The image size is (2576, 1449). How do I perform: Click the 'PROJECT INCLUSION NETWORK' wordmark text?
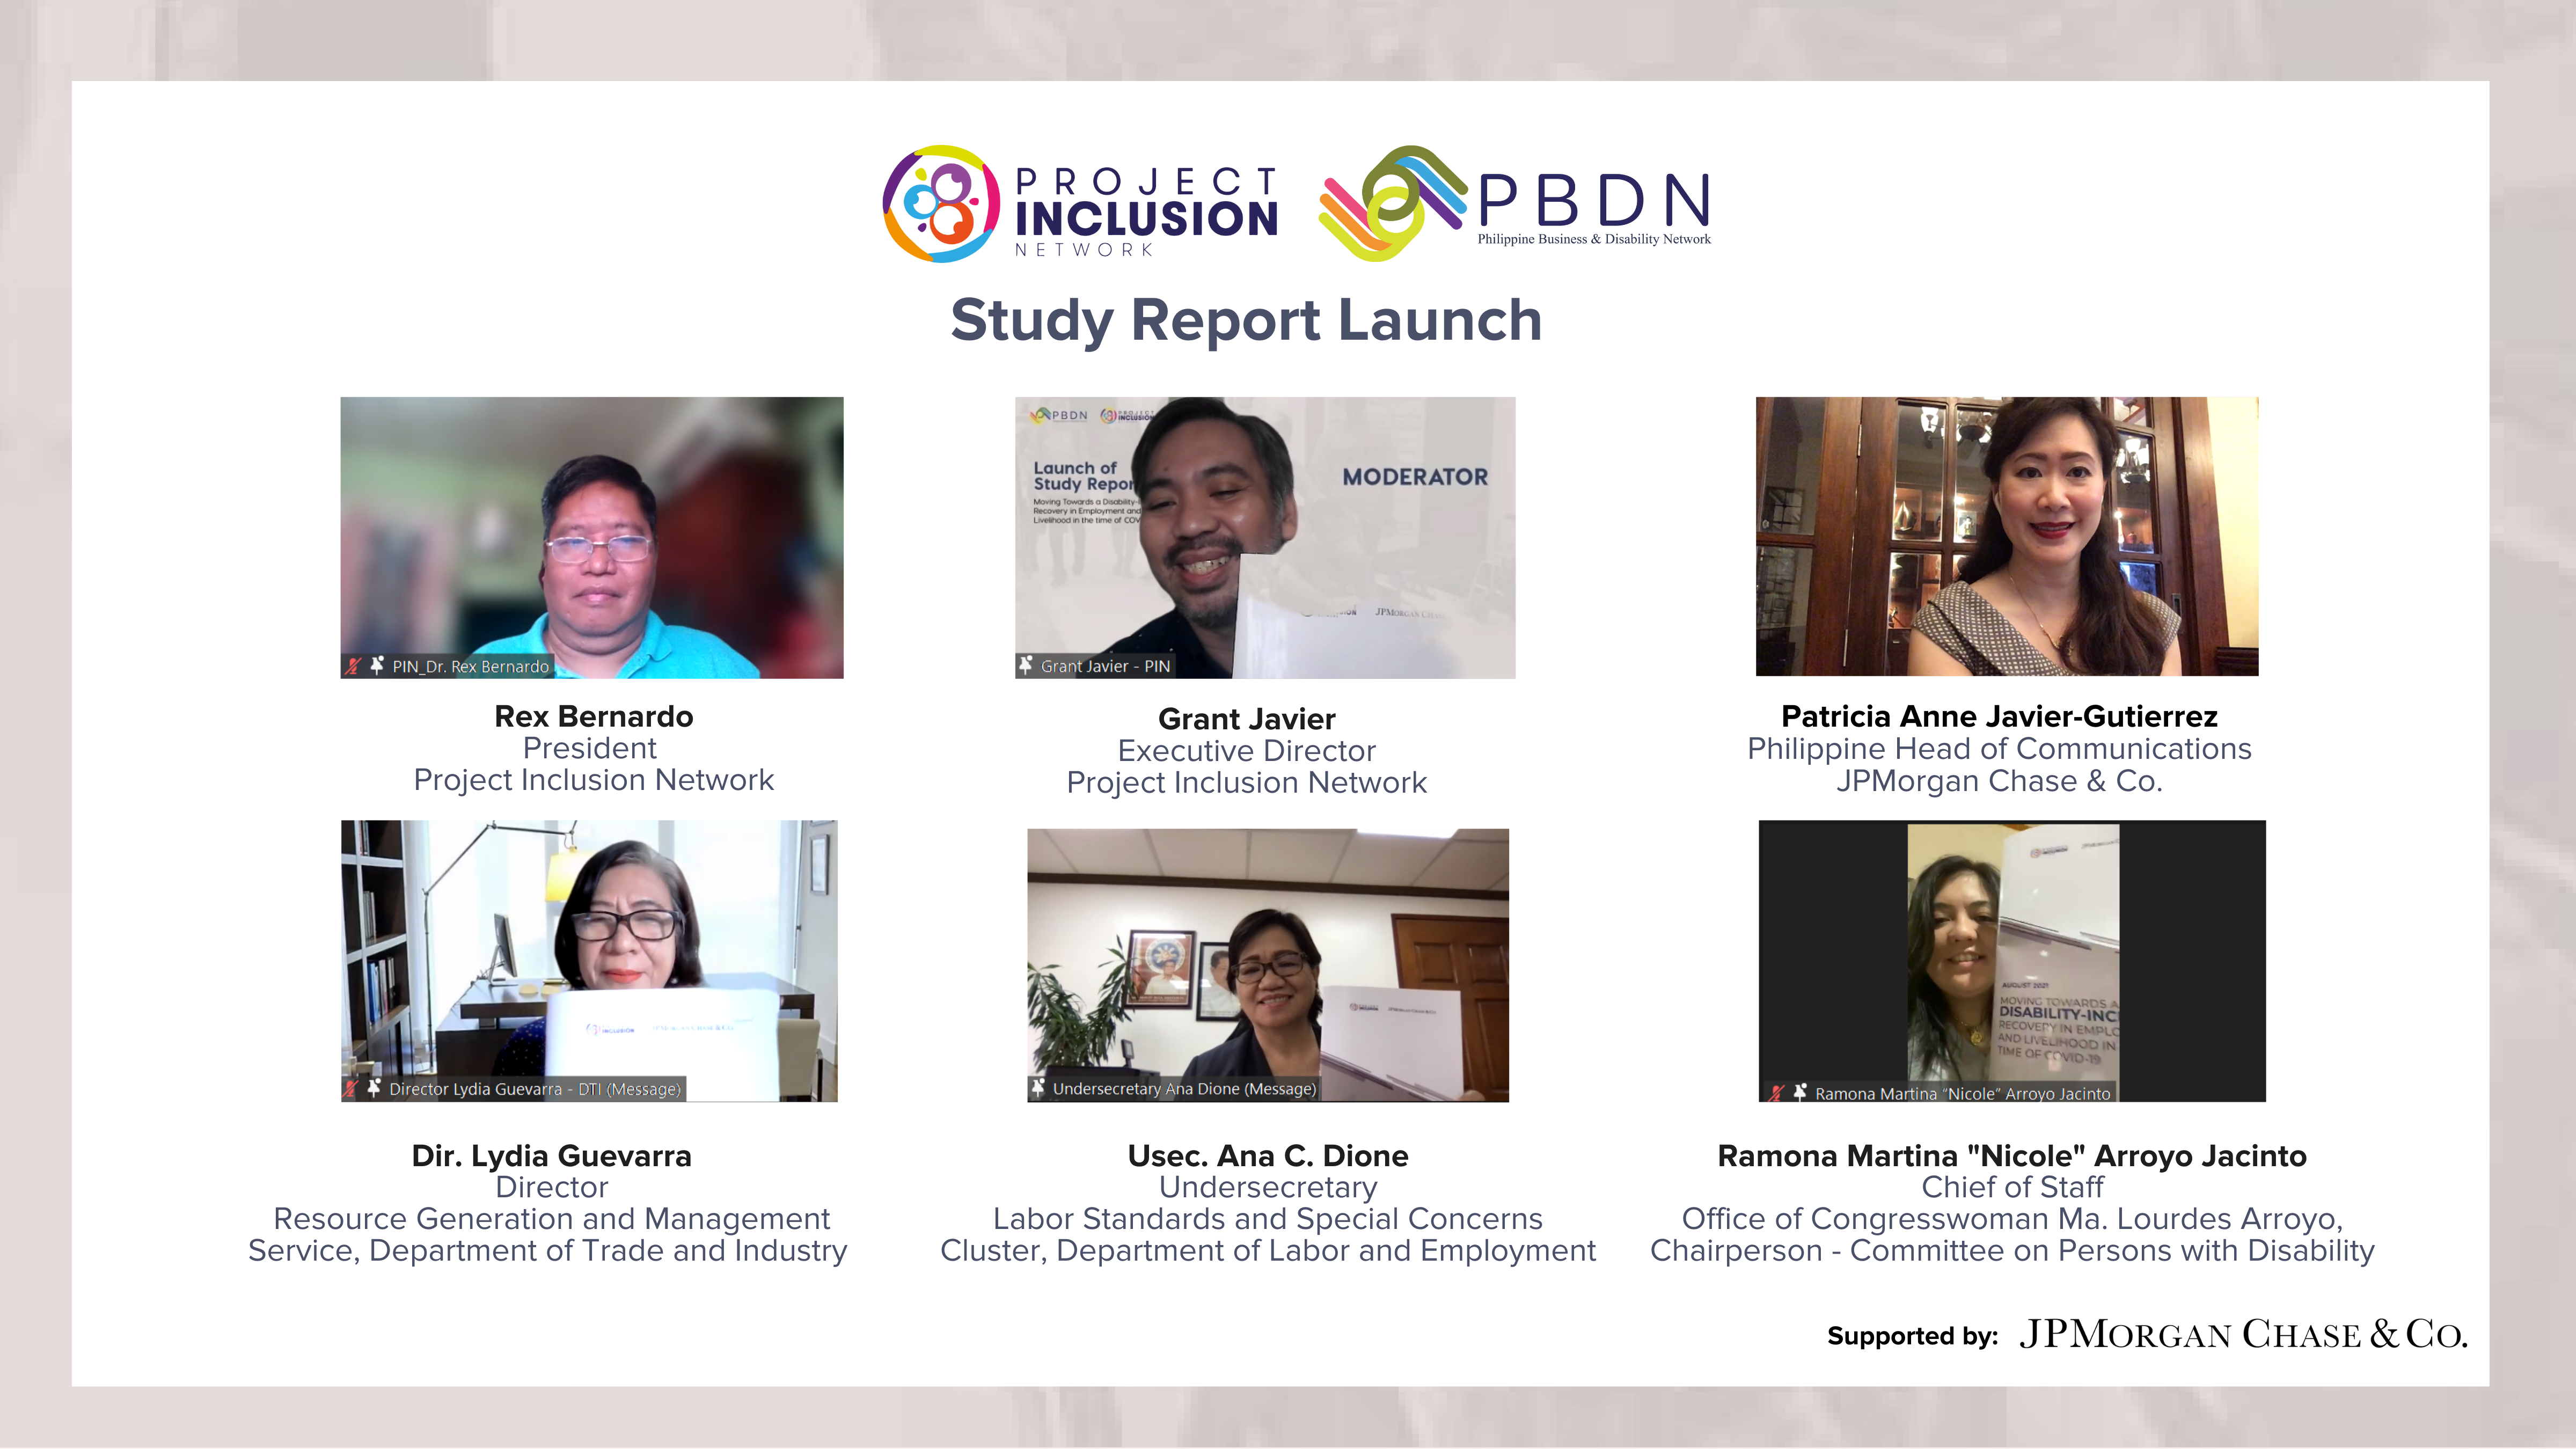1146,212
